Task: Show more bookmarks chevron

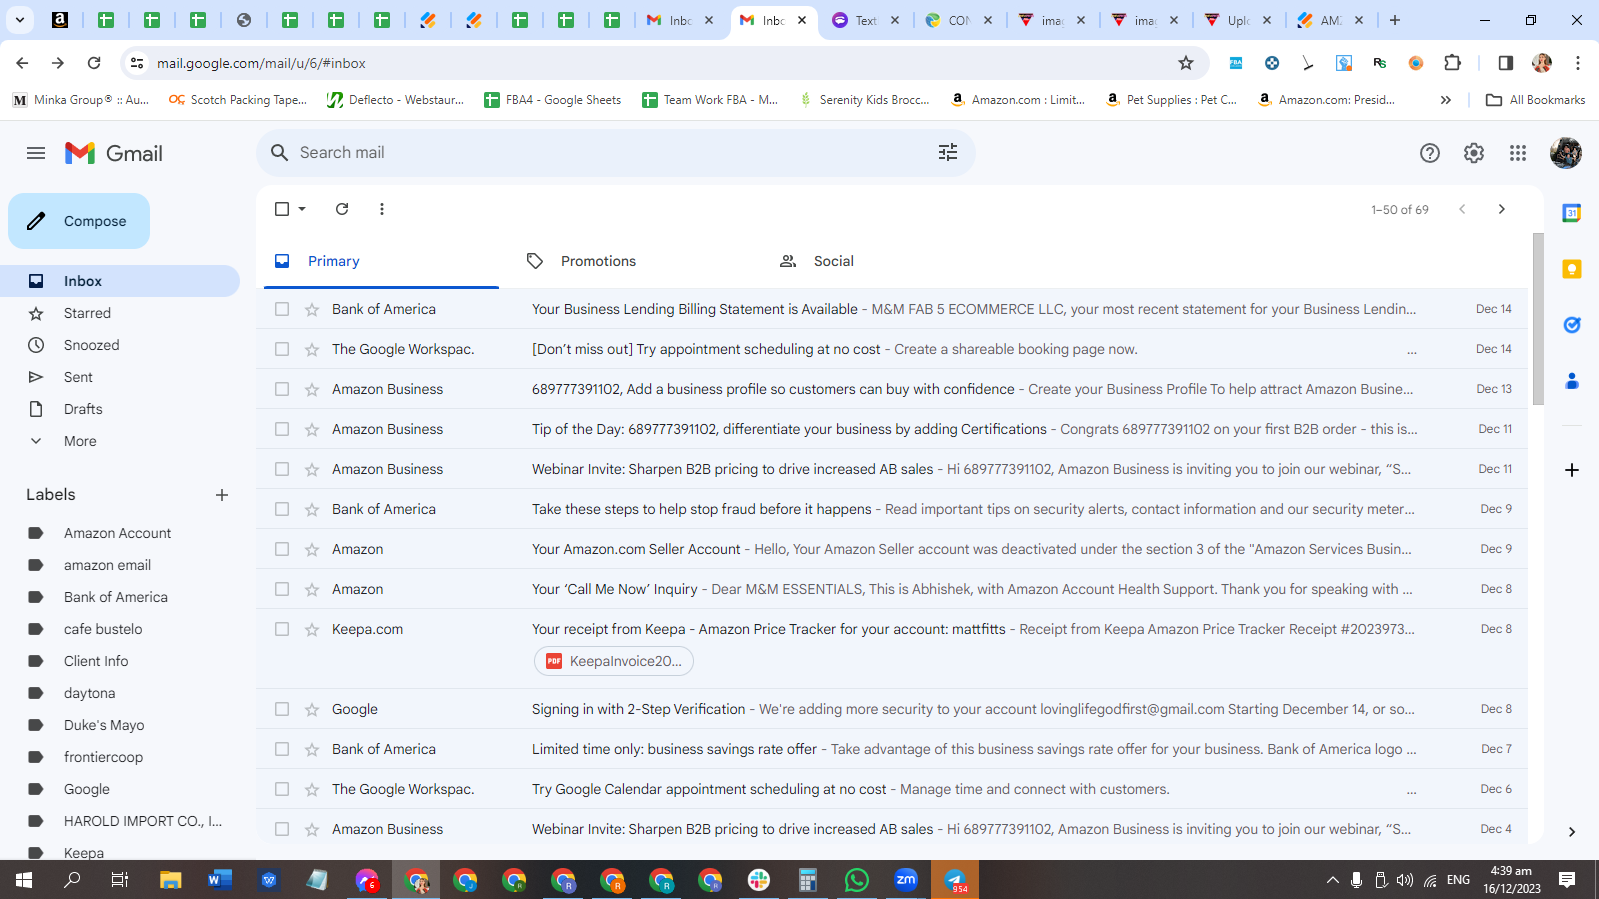Action: 1445,100
